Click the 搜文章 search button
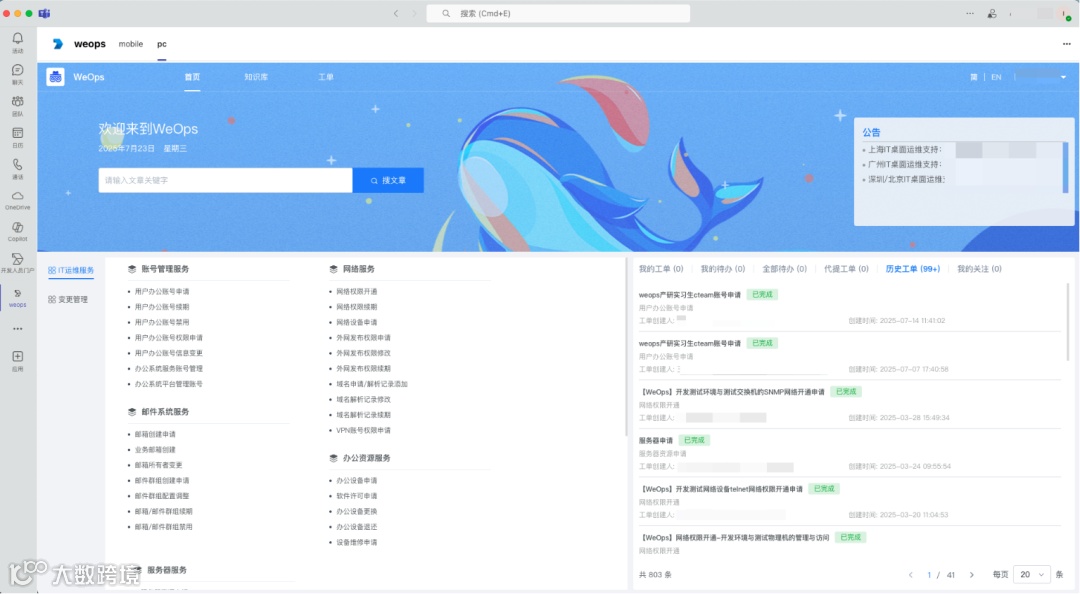 [388, 180]
